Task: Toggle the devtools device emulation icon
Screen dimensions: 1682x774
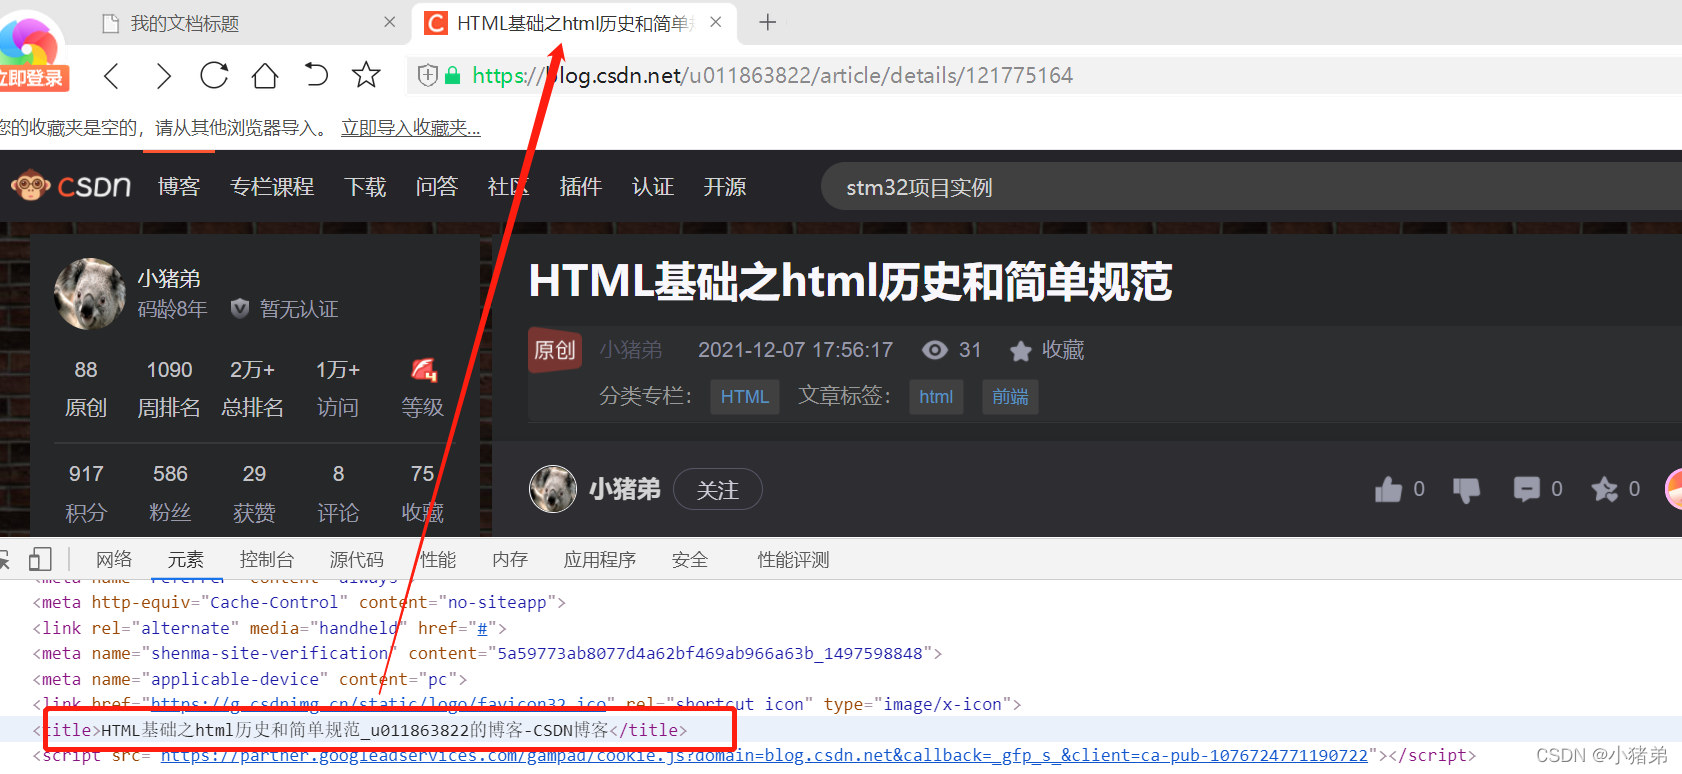Action: pyautogui.click(x=40, y=559)
